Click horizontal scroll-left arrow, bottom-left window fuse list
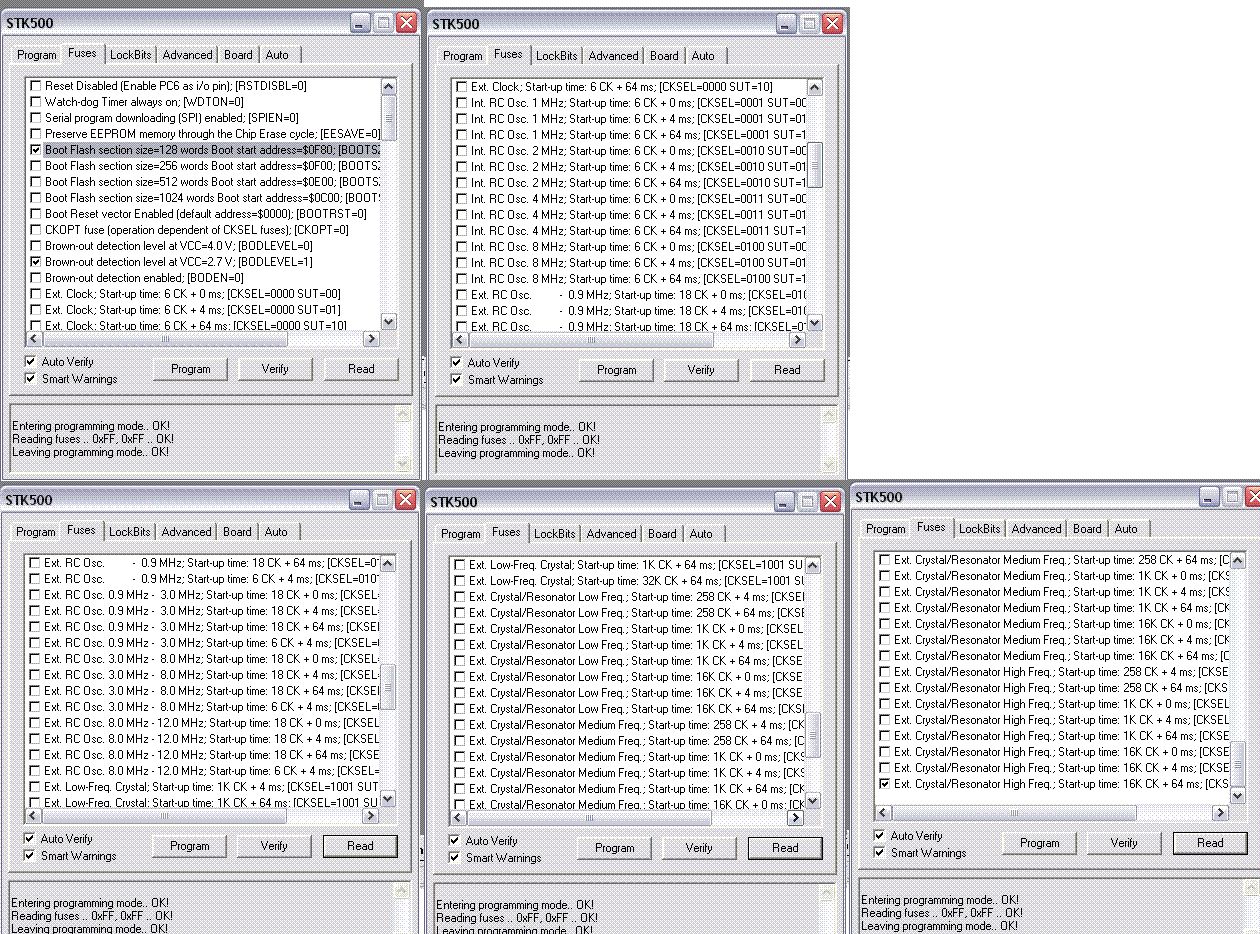Viewport: 1260px width, 934px height. (x=33, y=817)
